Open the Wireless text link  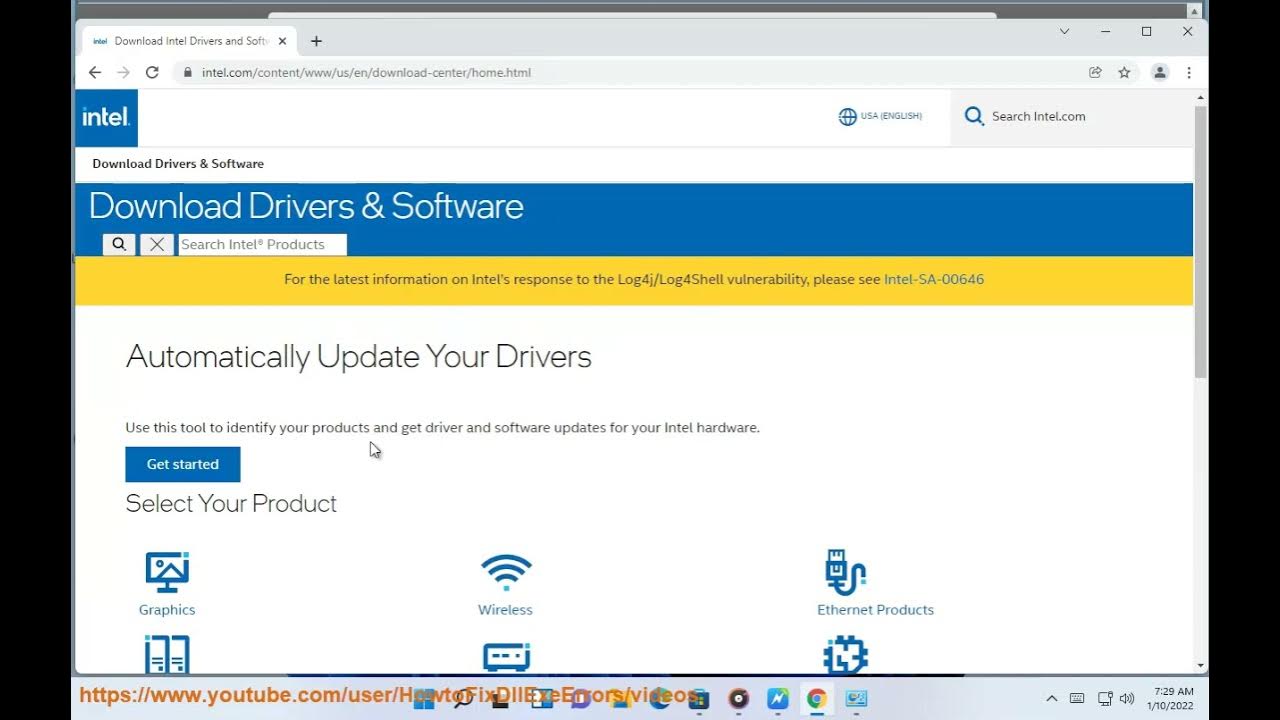point(505,610)
